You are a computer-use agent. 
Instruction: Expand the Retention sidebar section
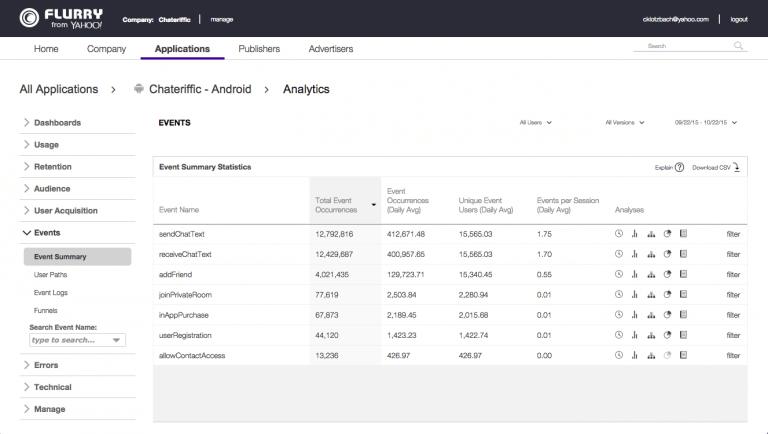(x=52, y=167)
